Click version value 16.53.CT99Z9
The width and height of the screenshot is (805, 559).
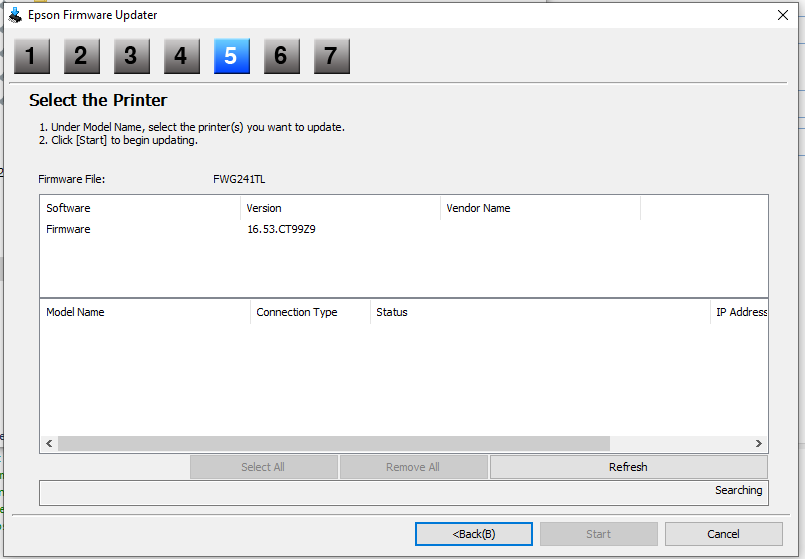point(281,229)
